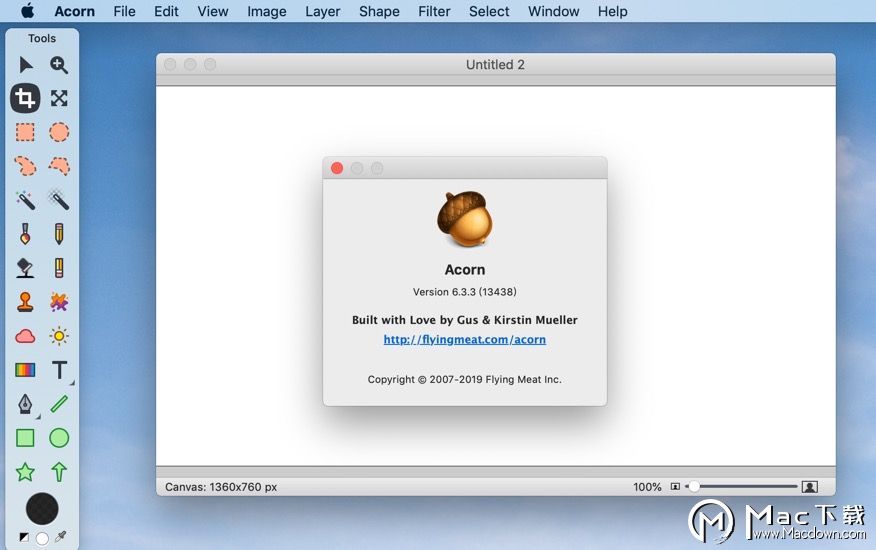876x550 pixels.
Task: Click the 100% zoom value
Action: [x=647, y=487]
